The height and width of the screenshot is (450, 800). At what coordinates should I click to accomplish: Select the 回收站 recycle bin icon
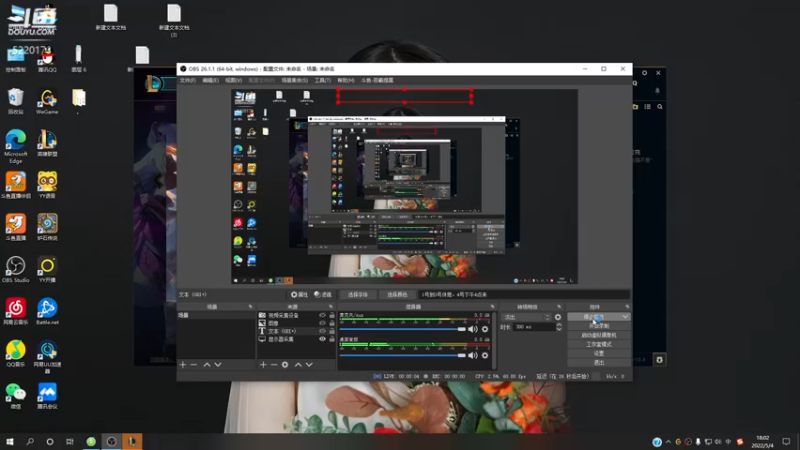point(15,101)
